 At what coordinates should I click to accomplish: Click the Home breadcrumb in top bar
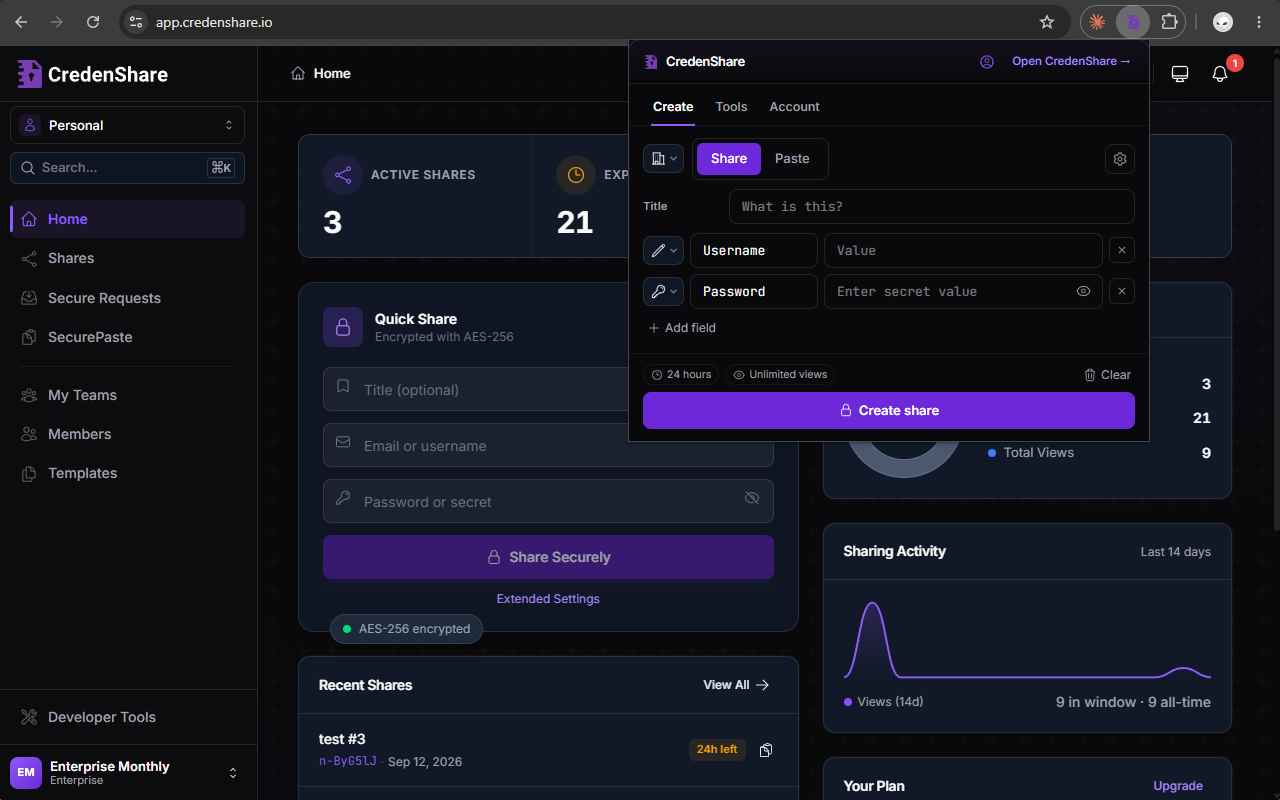click(x=321, y=74)
